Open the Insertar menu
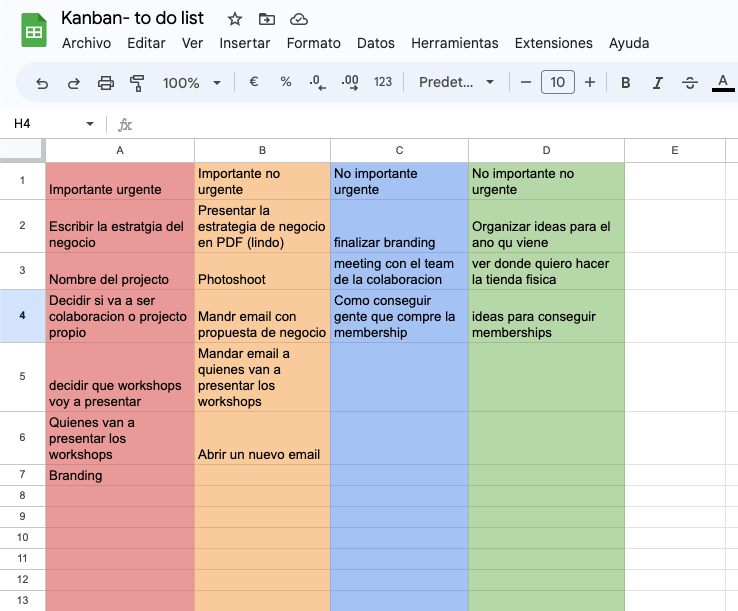 tap(245, 43)
